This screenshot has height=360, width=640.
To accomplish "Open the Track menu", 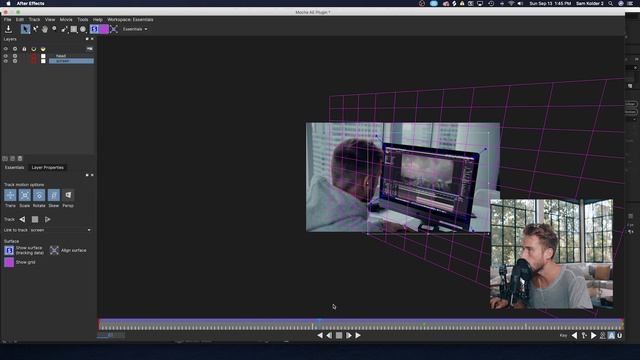I will [34, 20].
